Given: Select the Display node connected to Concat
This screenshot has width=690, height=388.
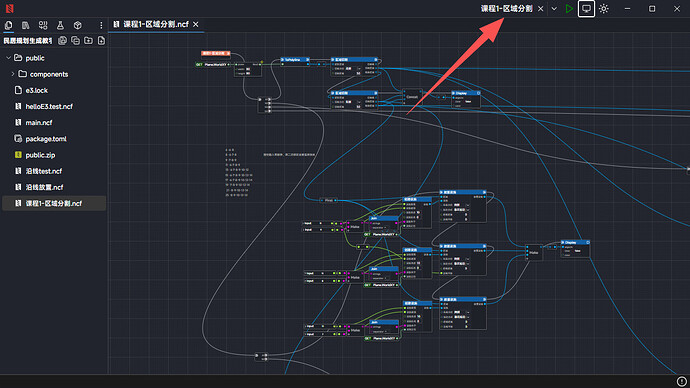Looking at the screenshot, I should click(x=466, y=99).
